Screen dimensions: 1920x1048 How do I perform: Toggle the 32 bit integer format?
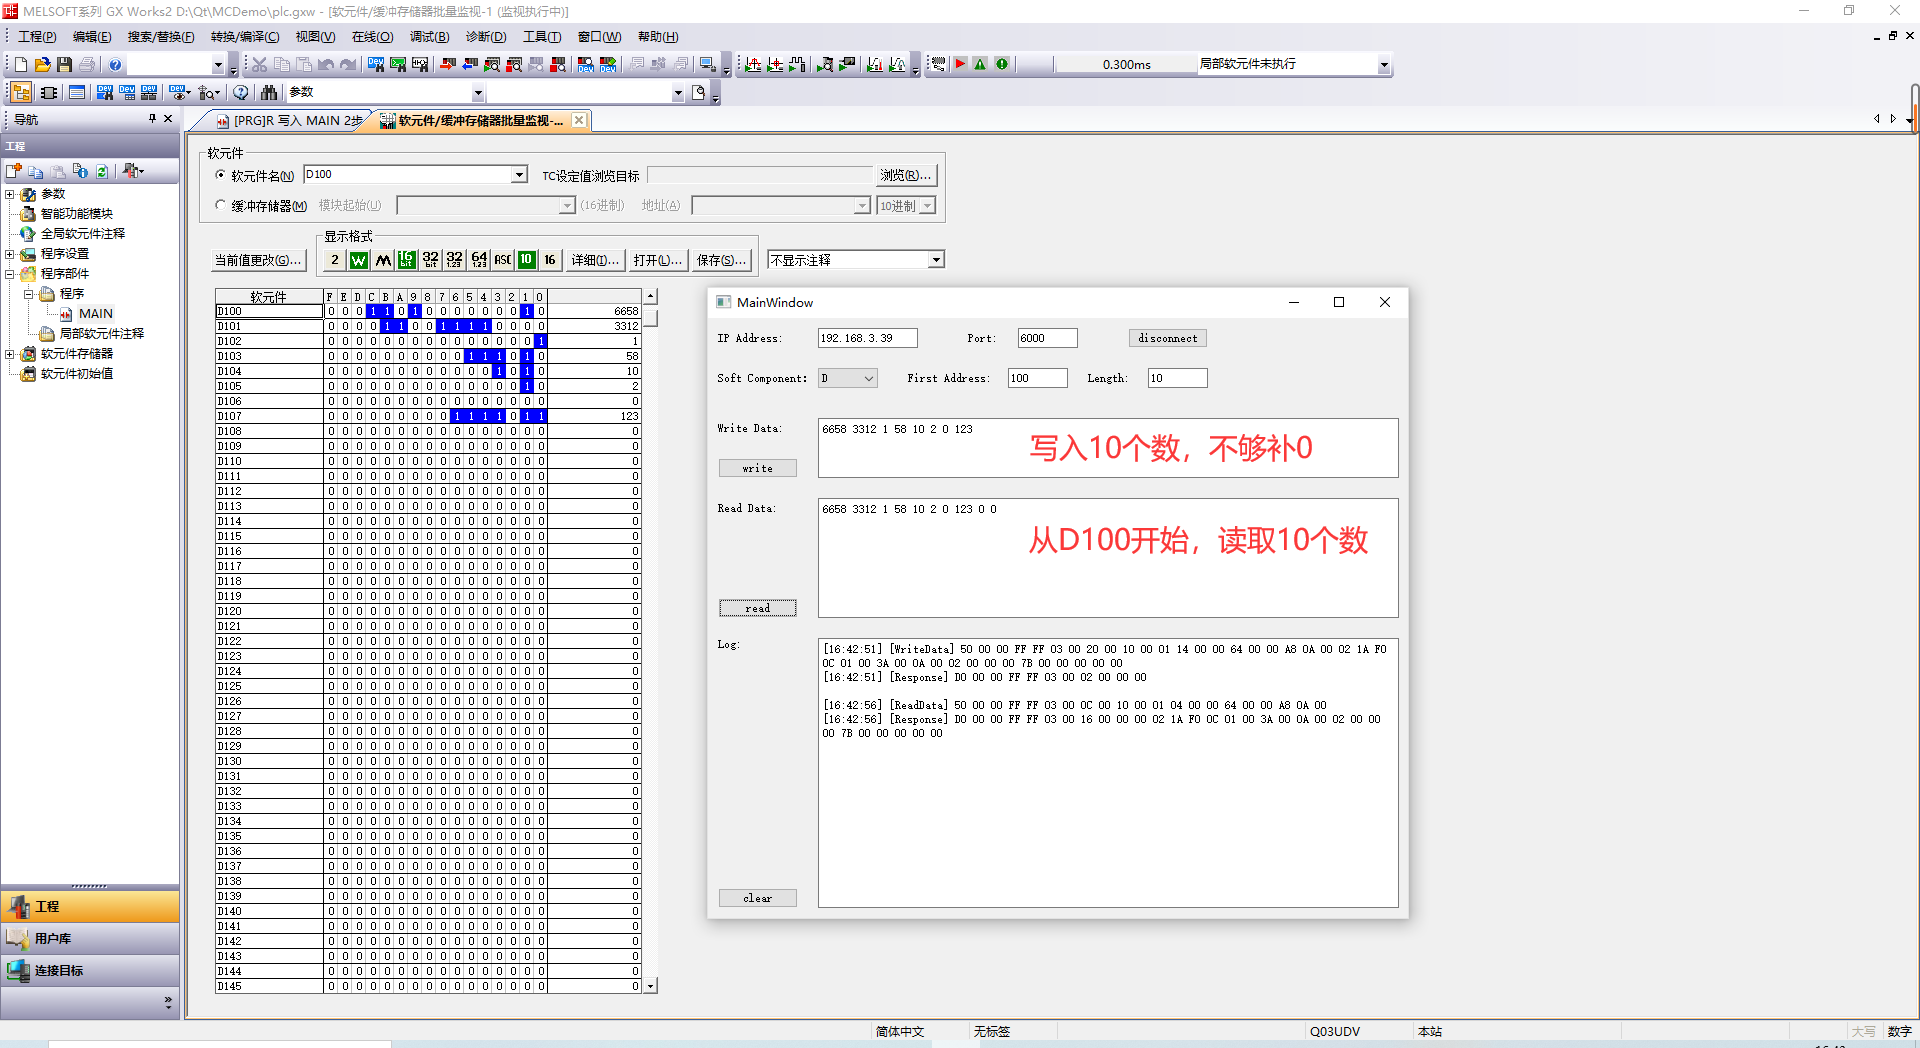click(x=431, y=260)
